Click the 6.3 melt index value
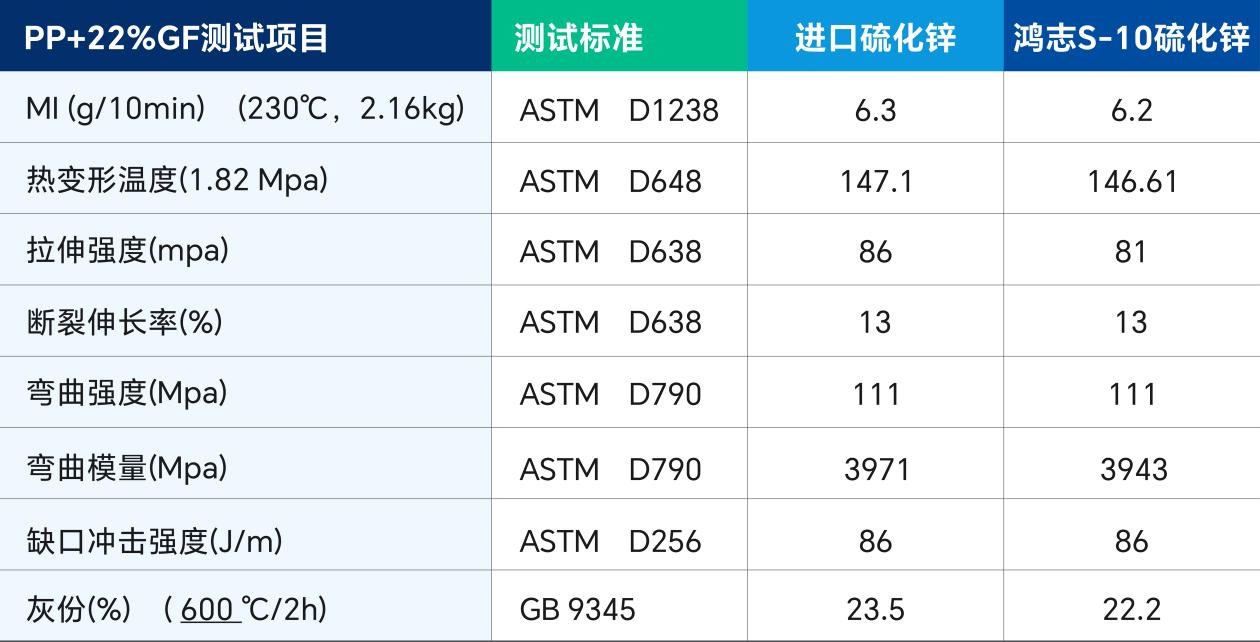 click(875, 110)
